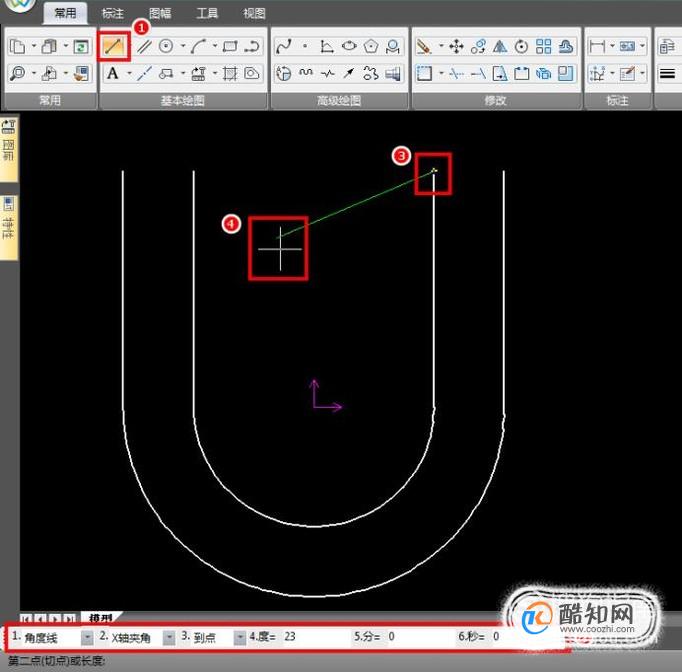Select the 模型 sheet tab
Screen dimensions: 682x672
tap(101, 618)
